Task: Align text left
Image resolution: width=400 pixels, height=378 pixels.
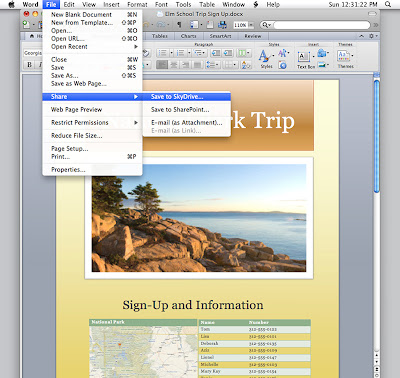Action: pos(162,65)
